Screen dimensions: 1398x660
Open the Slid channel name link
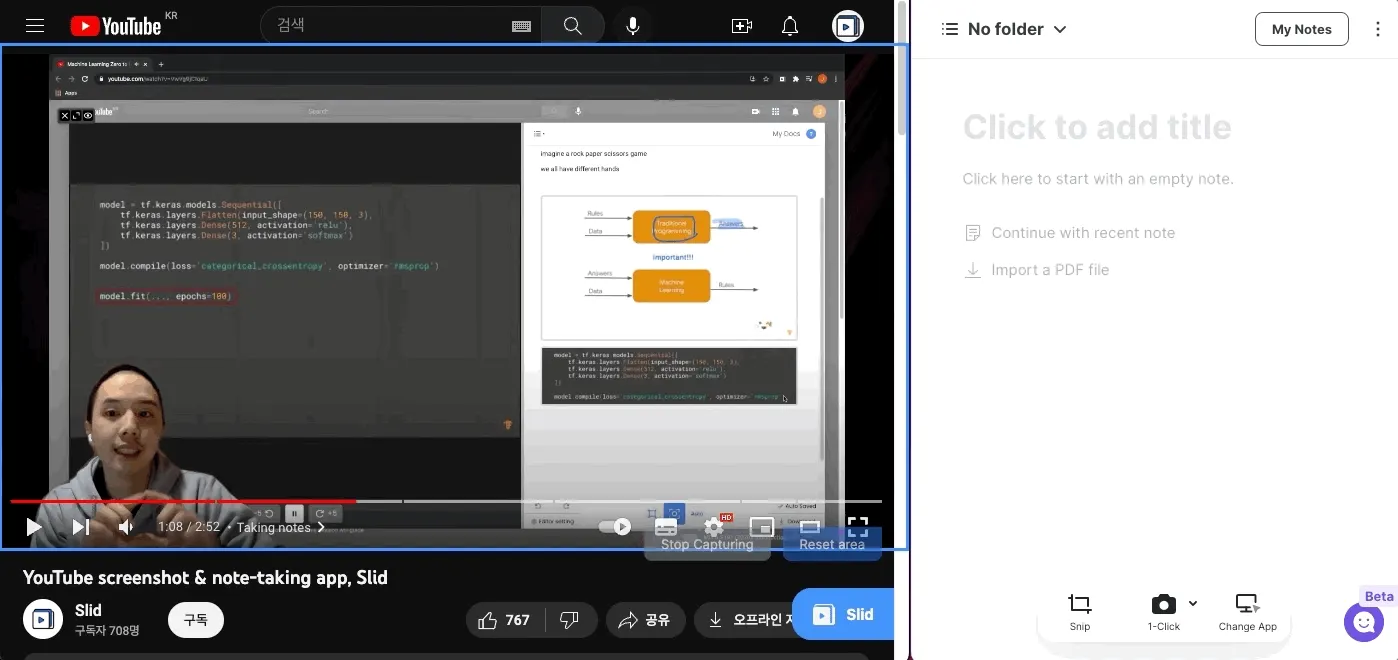coord(88,610)
